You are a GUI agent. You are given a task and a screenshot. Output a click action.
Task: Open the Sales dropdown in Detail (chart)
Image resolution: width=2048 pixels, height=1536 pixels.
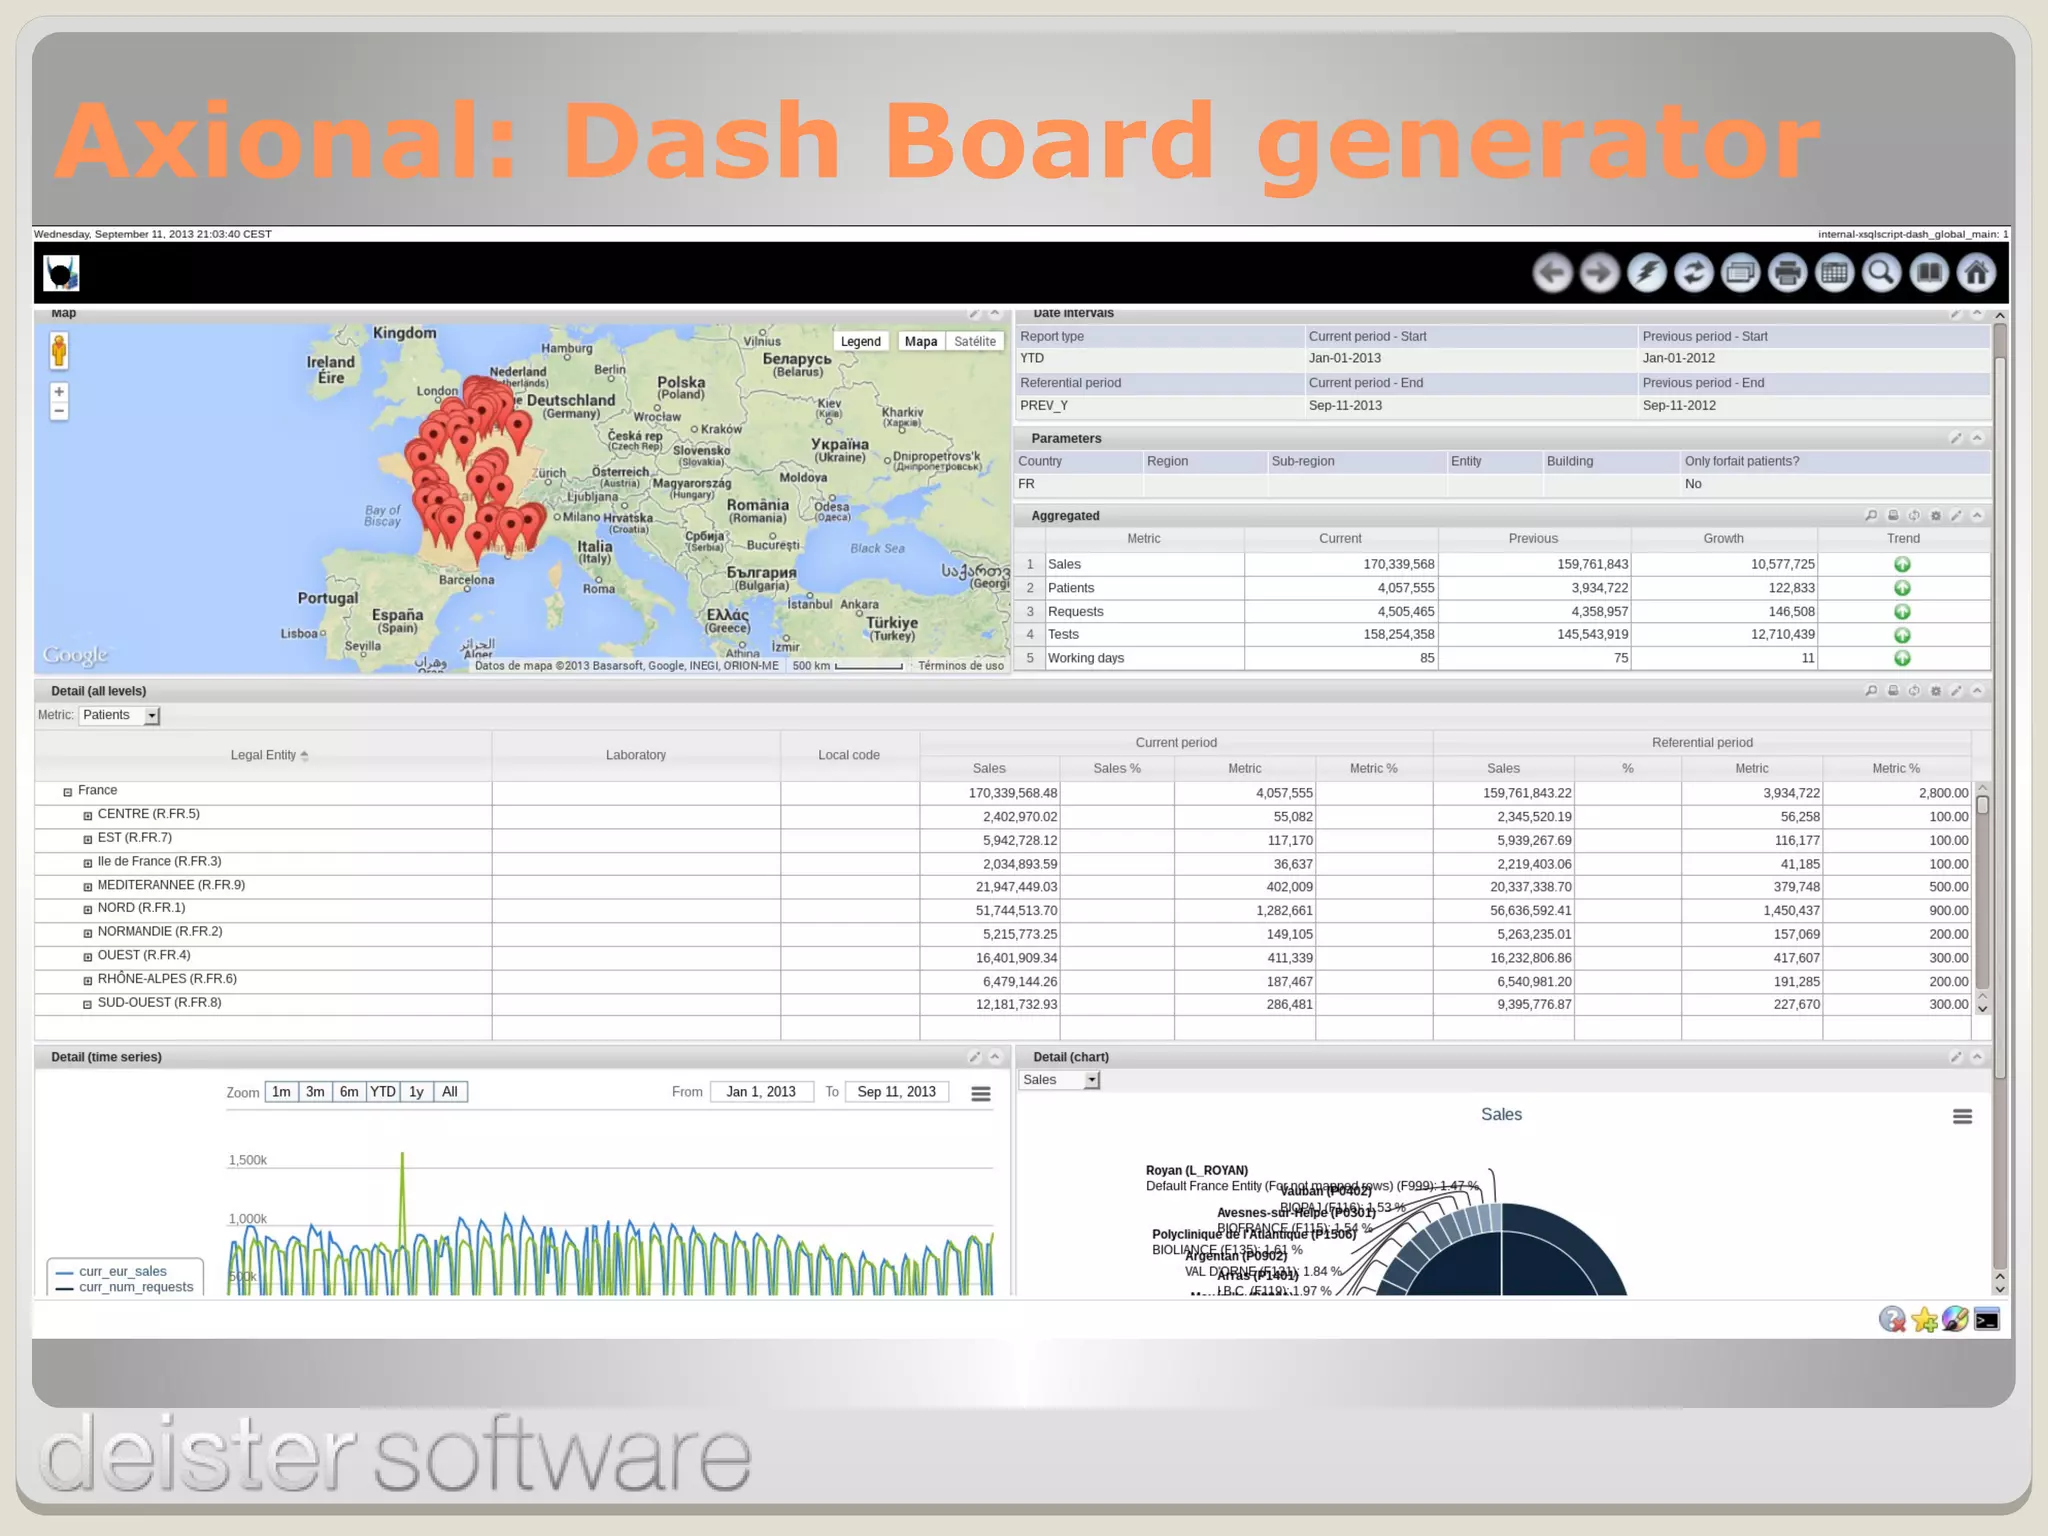coord(1059,1080)
